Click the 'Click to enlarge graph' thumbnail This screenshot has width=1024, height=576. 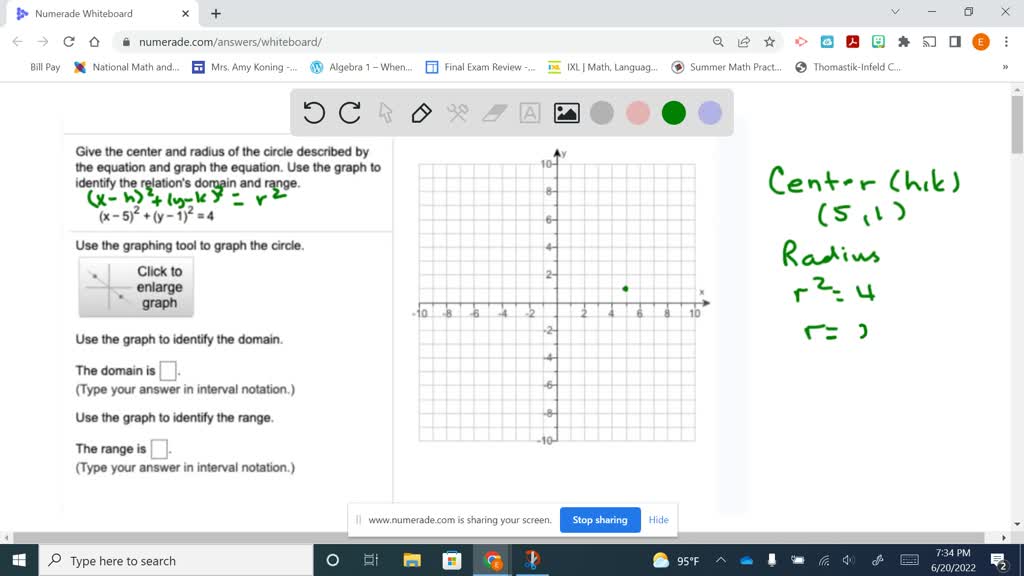coord(135,287)
